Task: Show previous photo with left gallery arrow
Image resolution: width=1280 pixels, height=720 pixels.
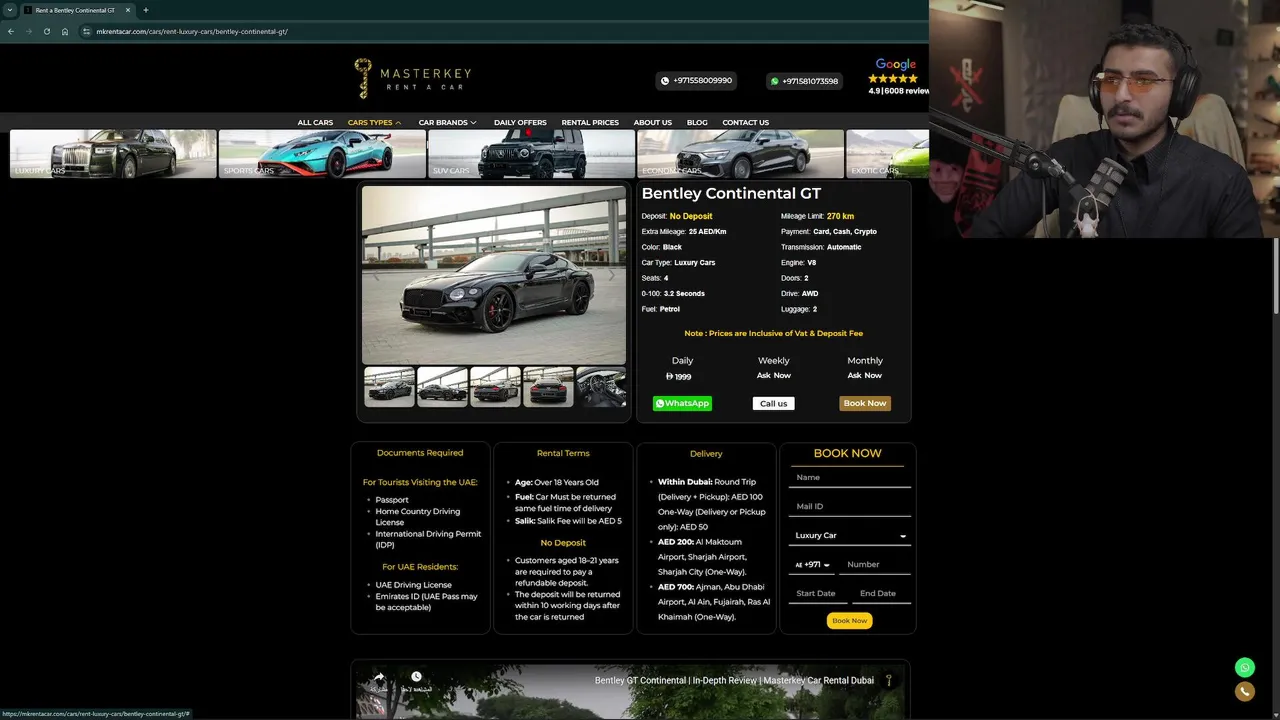Action: point(376,276)
